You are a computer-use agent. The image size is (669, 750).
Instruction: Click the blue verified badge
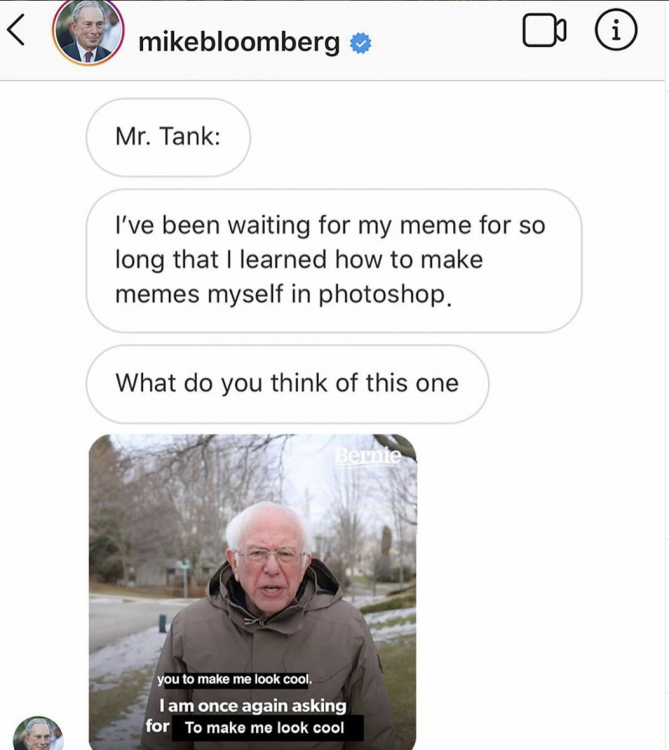coord(360,43)
